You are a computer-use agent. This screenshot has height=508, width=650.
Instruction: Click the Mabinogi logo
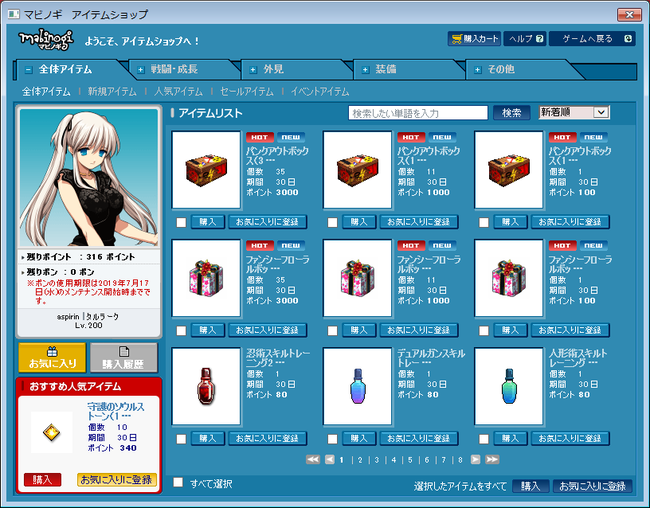point(46,40)
